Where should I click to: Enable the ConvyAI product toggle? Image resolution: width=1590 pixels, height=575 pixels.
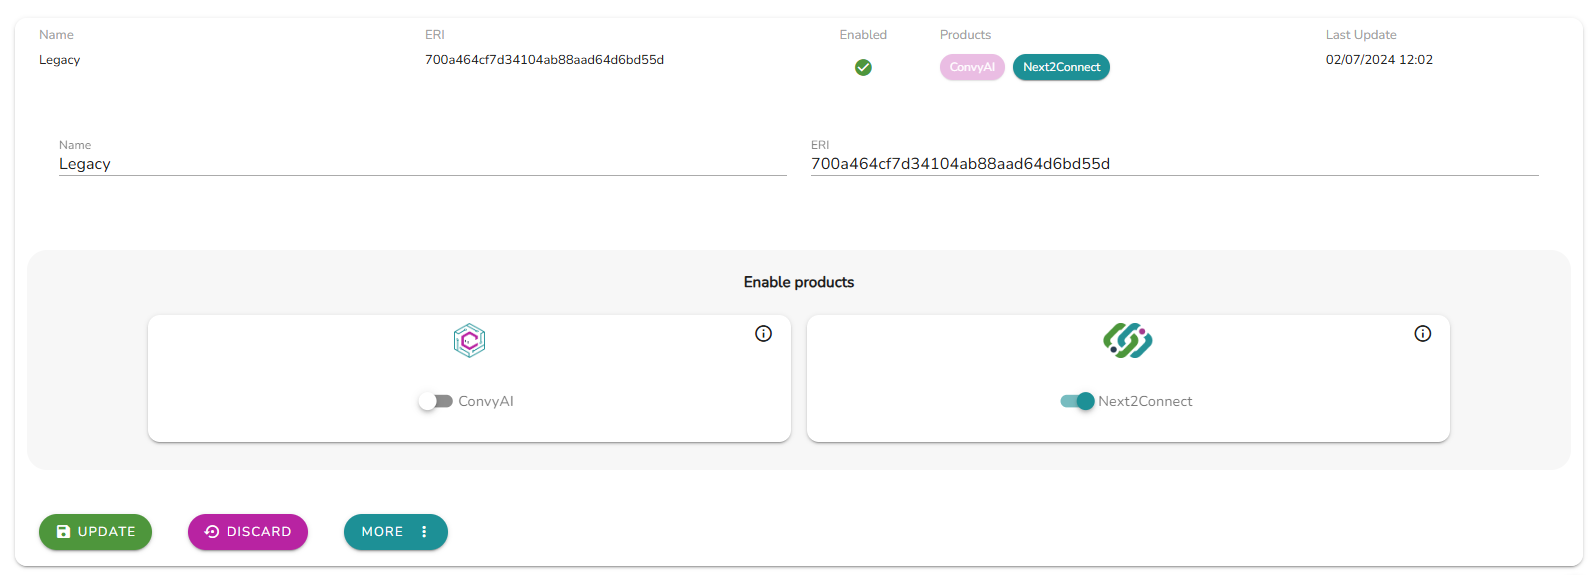click(436, 401)
